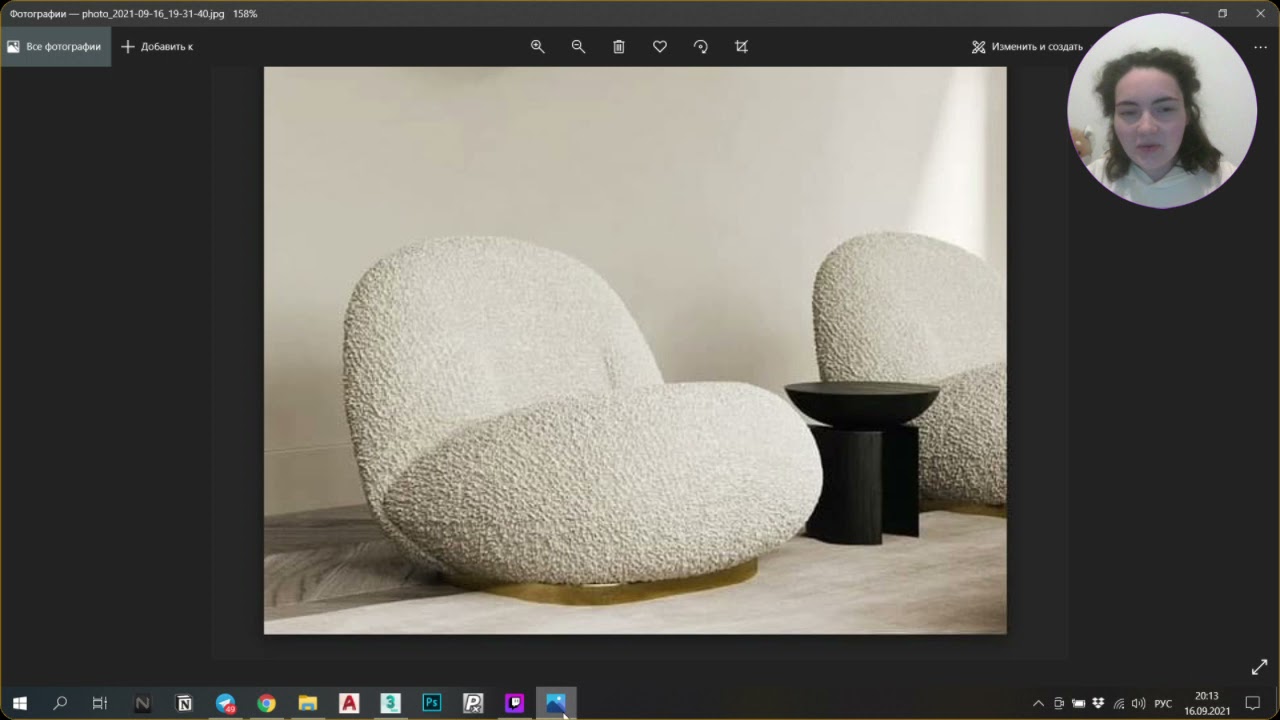This screenshot has height=720, width=1280.
Task: Open Notion from the taskbar
Action: [184, 703]
